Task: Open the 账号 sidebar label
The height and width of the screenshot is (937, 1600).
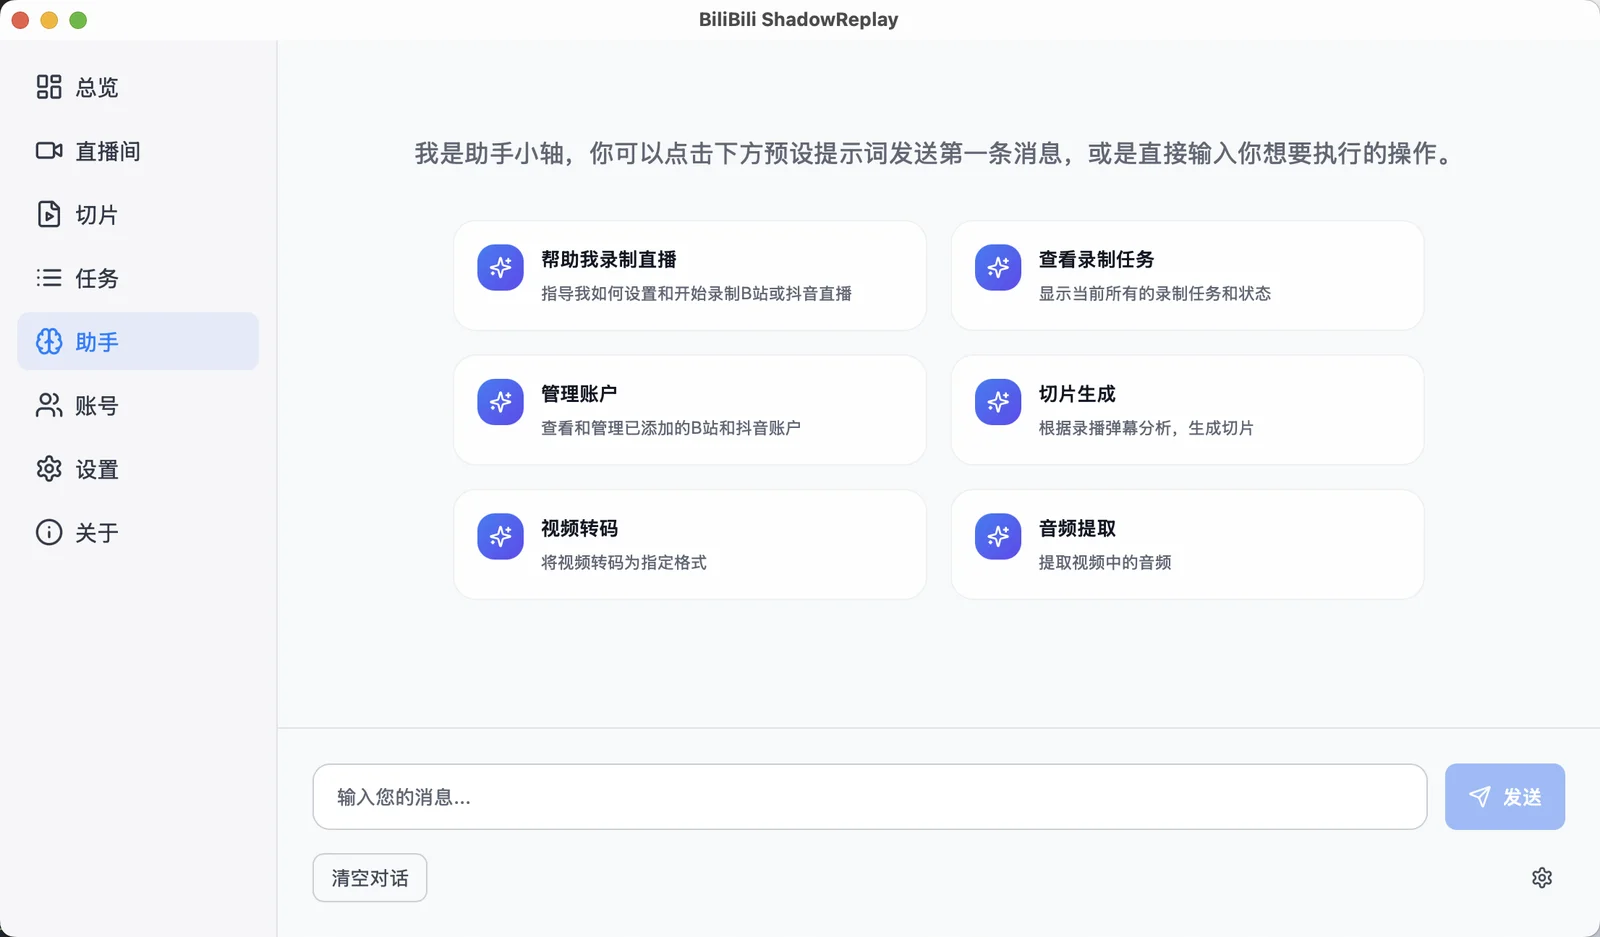Action: point(97,406)
